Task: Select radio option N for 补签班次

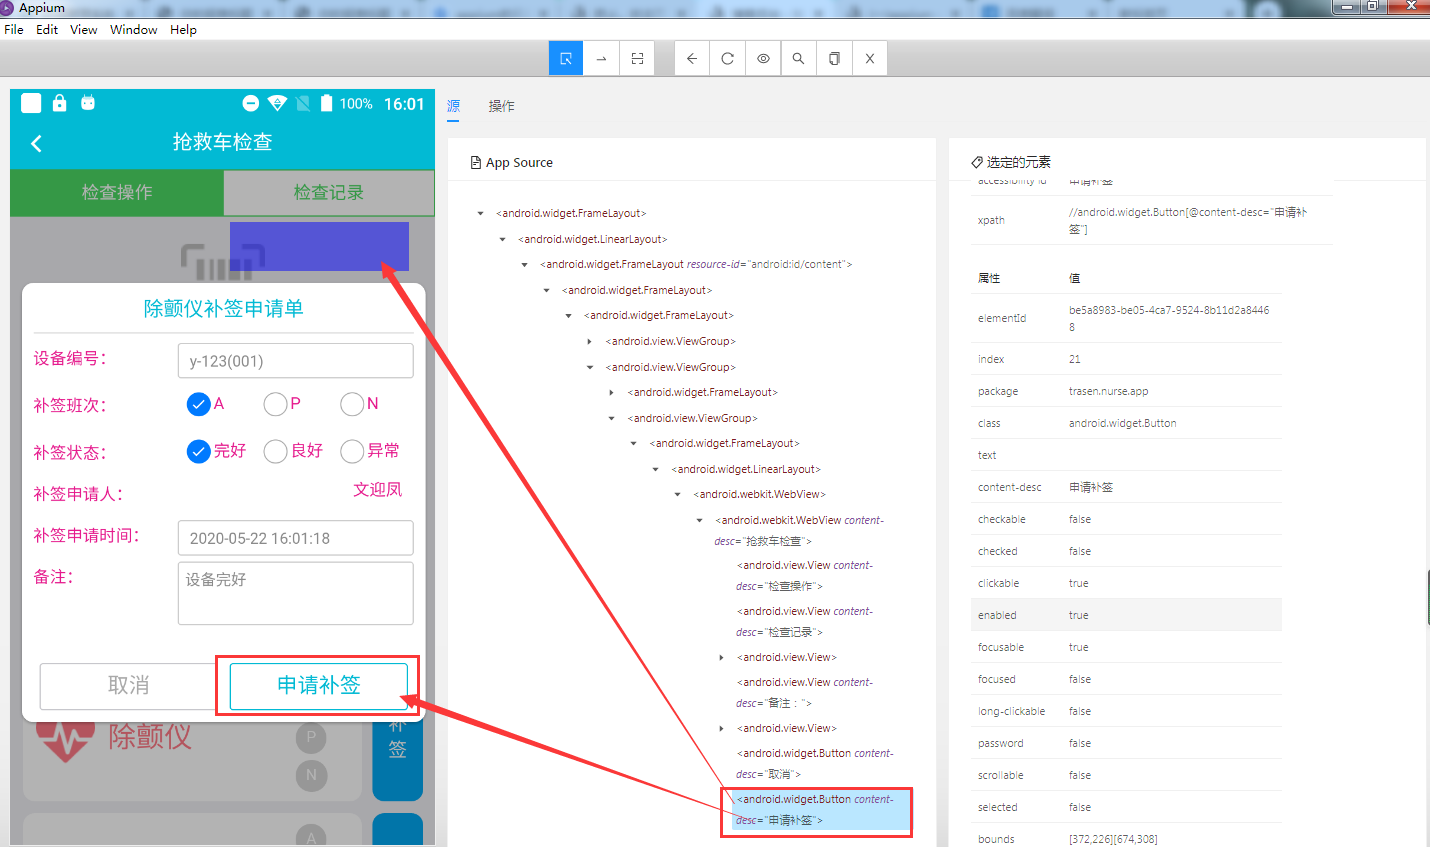Action: (x=352, y=404)
